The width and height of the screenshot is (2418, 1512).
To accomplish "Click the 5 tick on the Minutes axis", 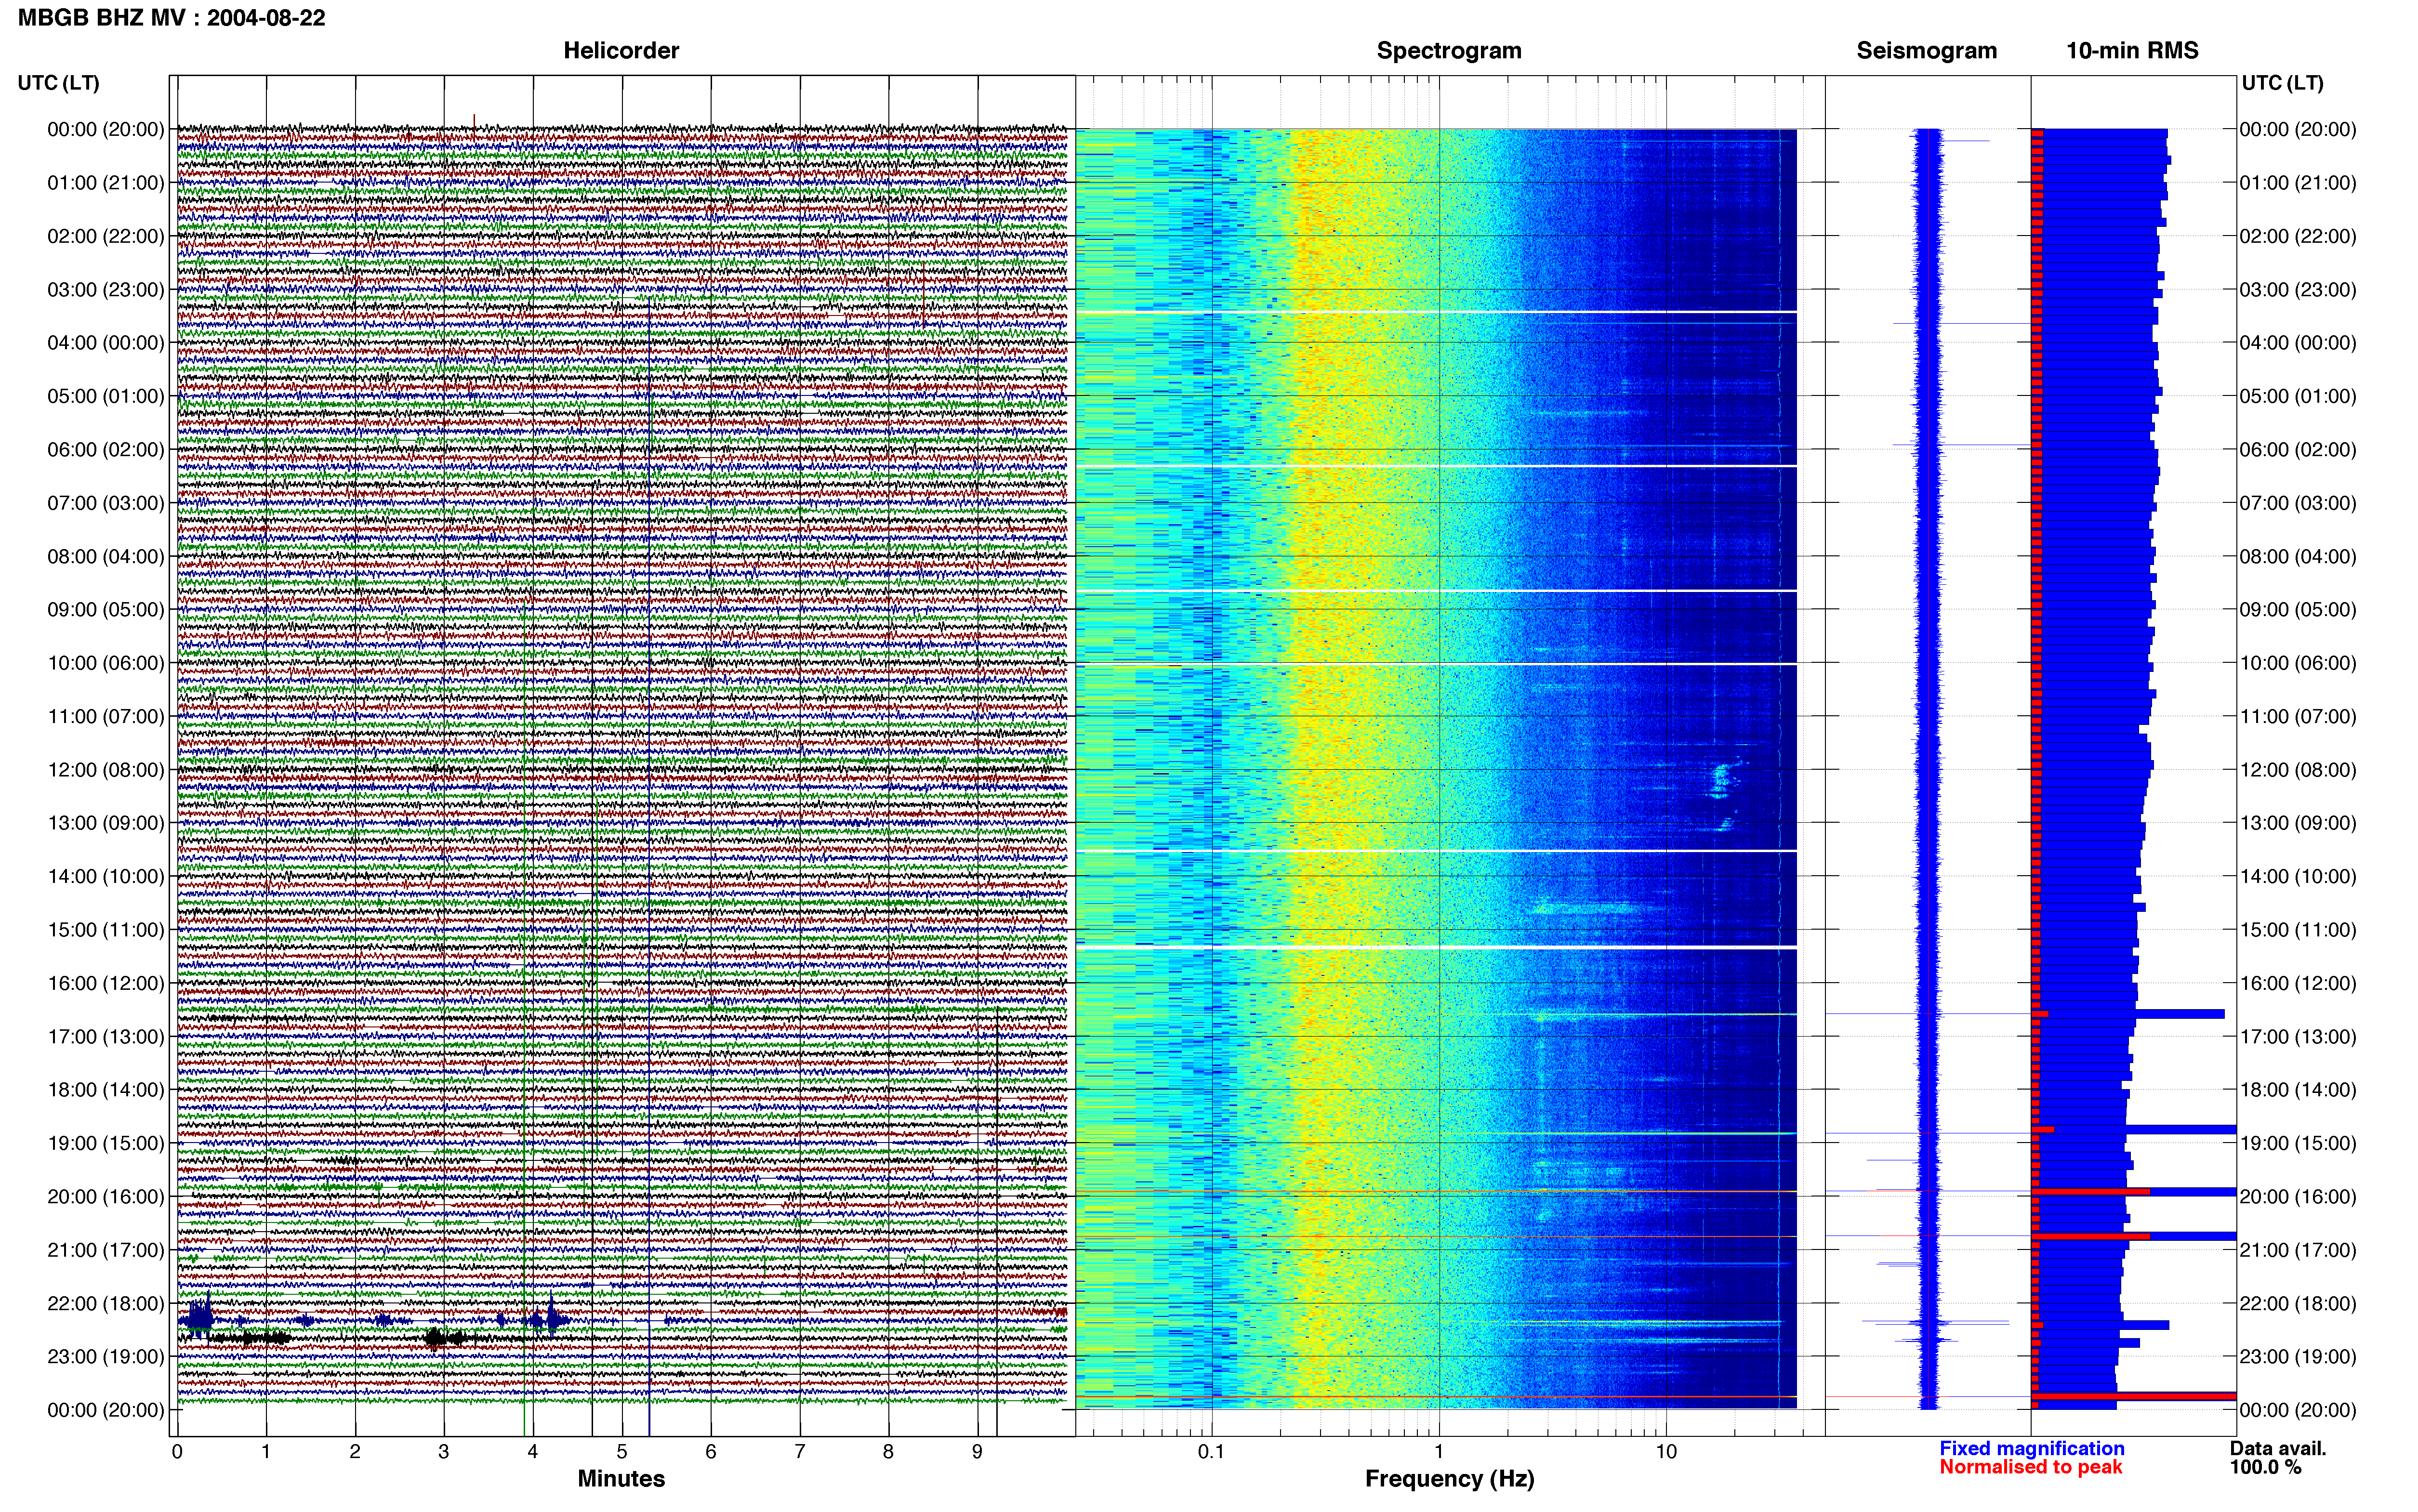I will [x=622, y=1452].
